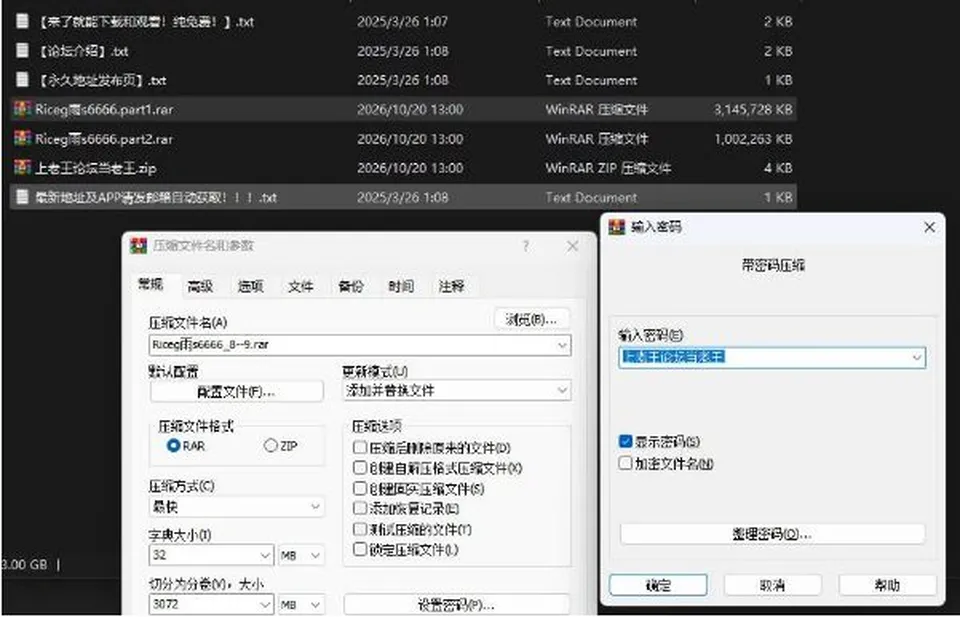Check 测试压缩的文件 option

(x=360, y=529)
